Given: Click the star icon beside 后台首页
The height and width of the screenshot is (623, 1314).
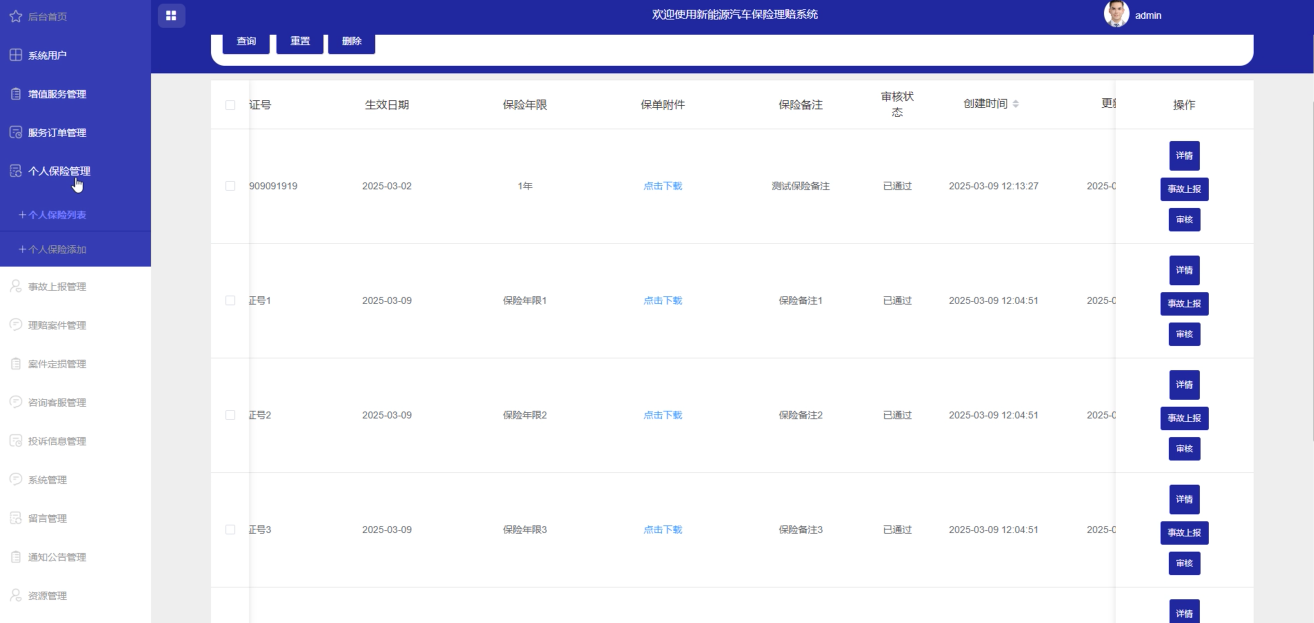Looking at the screenshot, I should 15,16.
